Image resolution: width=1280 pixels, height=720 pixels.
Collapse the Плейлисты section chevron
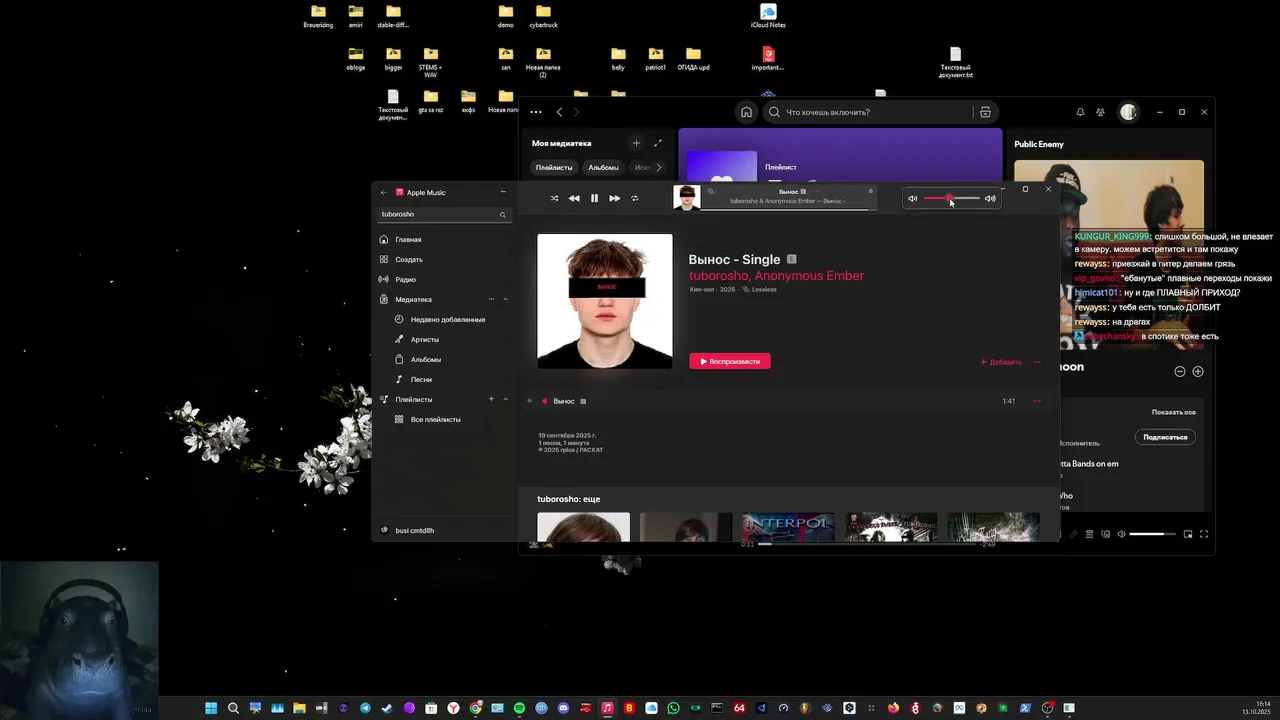(505, 400)
